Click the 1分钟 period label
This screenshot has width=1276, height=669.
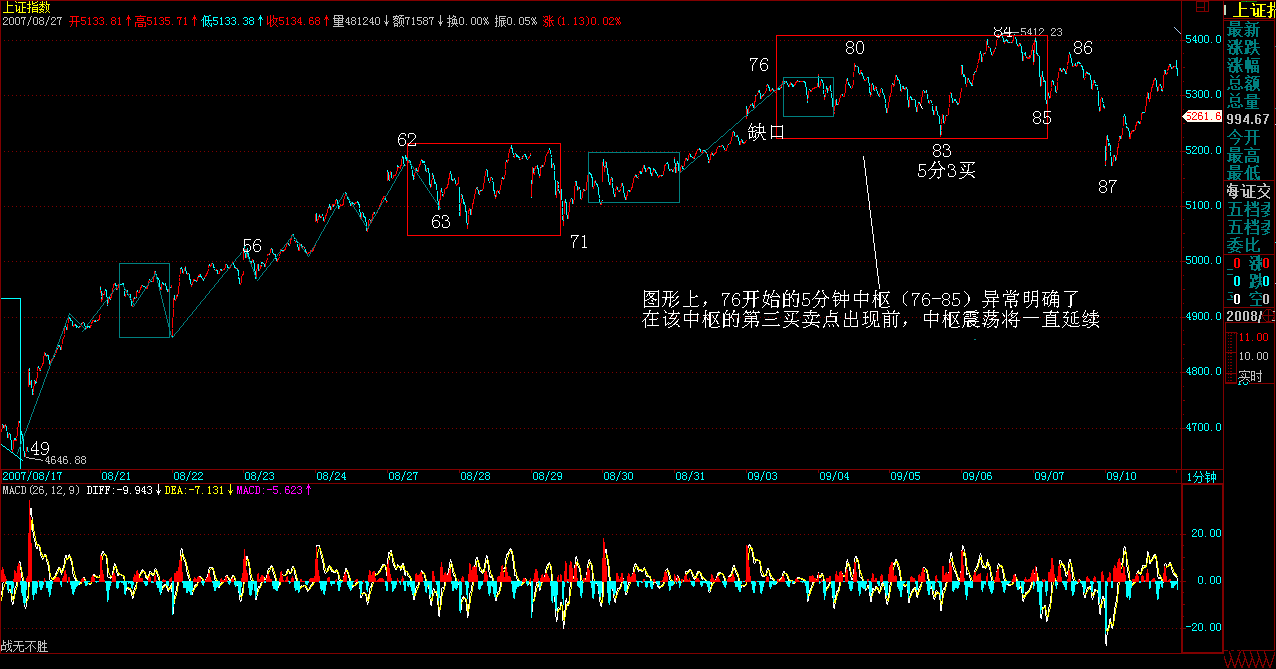pyautogui.click(x=1202, y=477)
